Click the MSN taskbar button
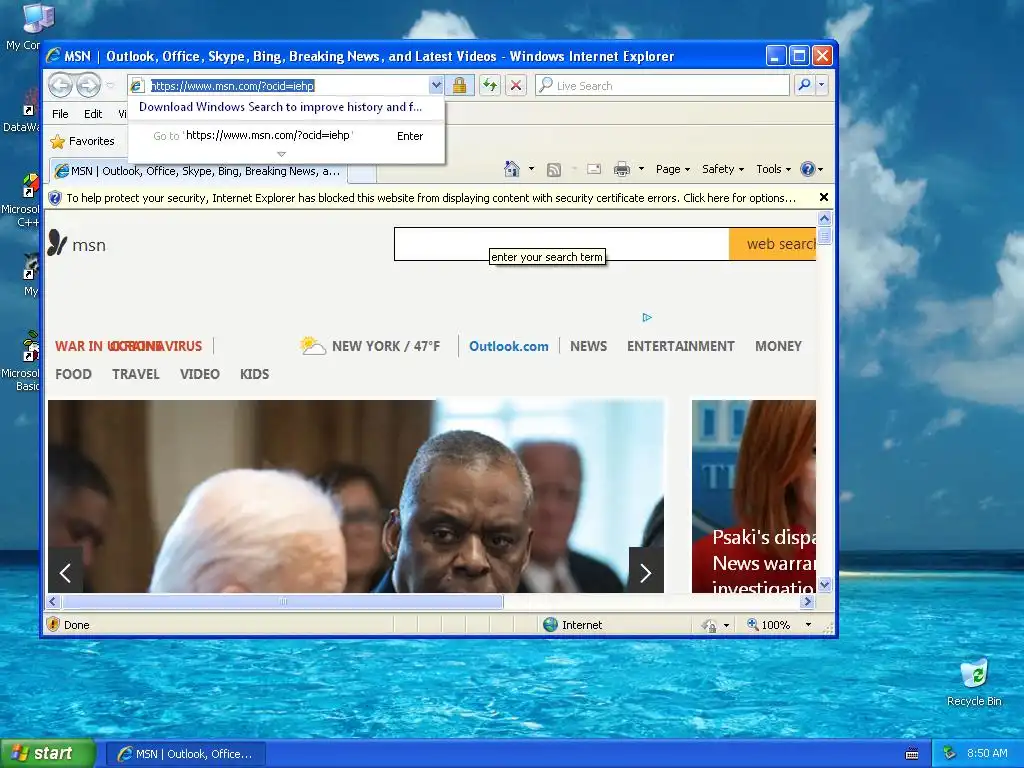1024x768 pixels. pos(185,754)
